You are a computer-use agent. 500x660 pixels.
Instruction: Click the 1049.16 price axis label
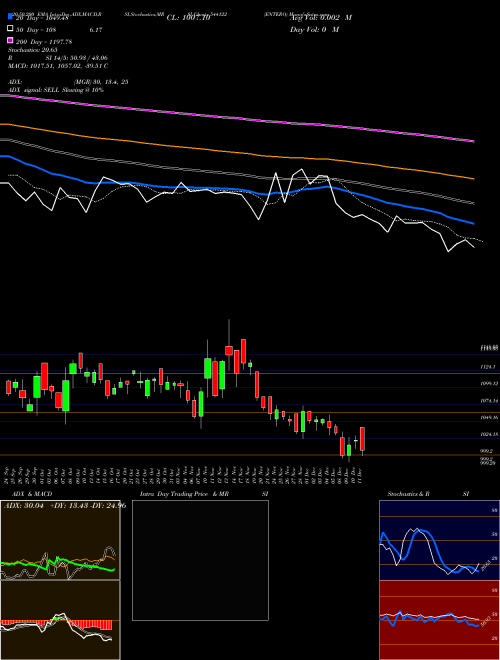point(489,418)
